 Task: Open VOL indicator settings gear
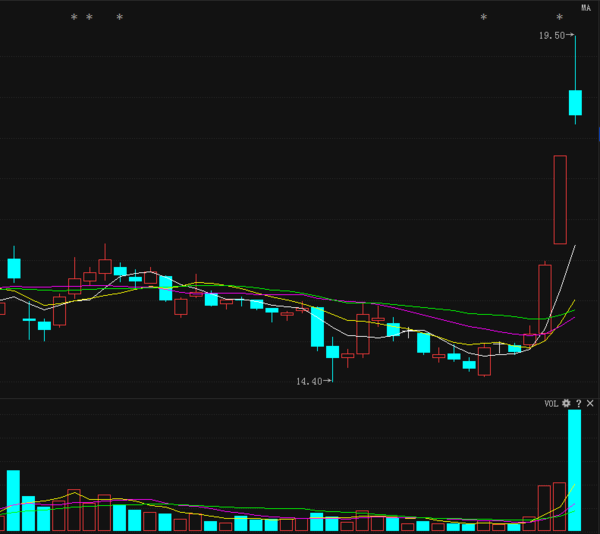pyautogui.click(x=566, y=403)
